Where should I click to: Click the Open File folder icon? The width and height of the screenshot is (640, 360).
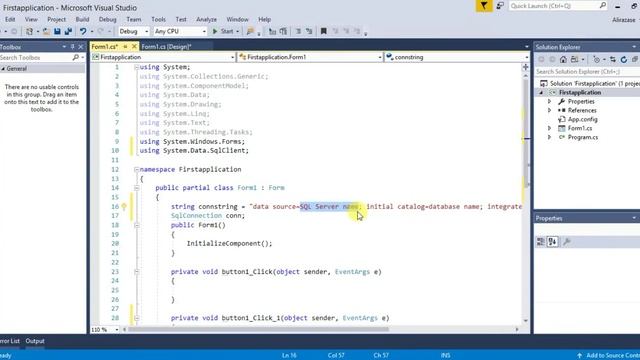point(47,31)
